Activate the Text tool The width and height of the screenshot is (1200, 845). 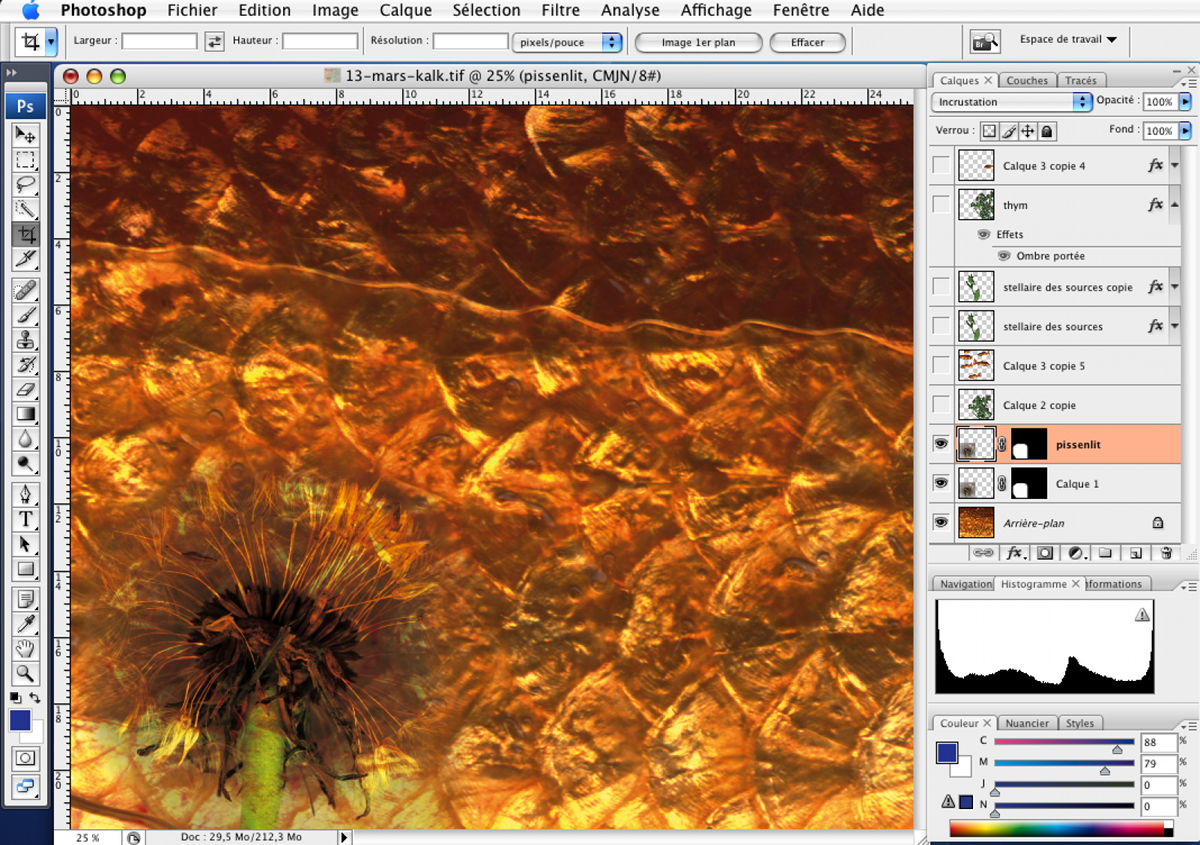pyautogui.click(x=26, y=519)
